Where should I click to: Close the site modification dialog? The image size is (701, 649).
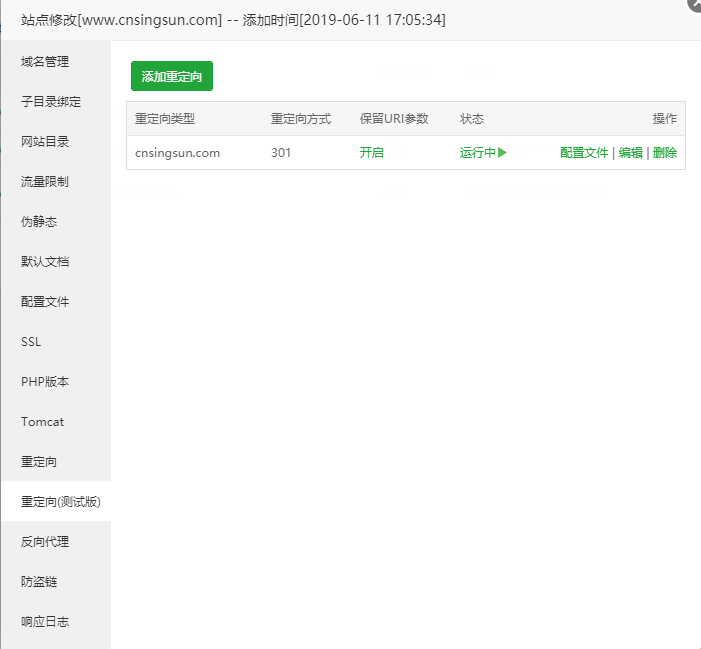[x=695, y=3]
